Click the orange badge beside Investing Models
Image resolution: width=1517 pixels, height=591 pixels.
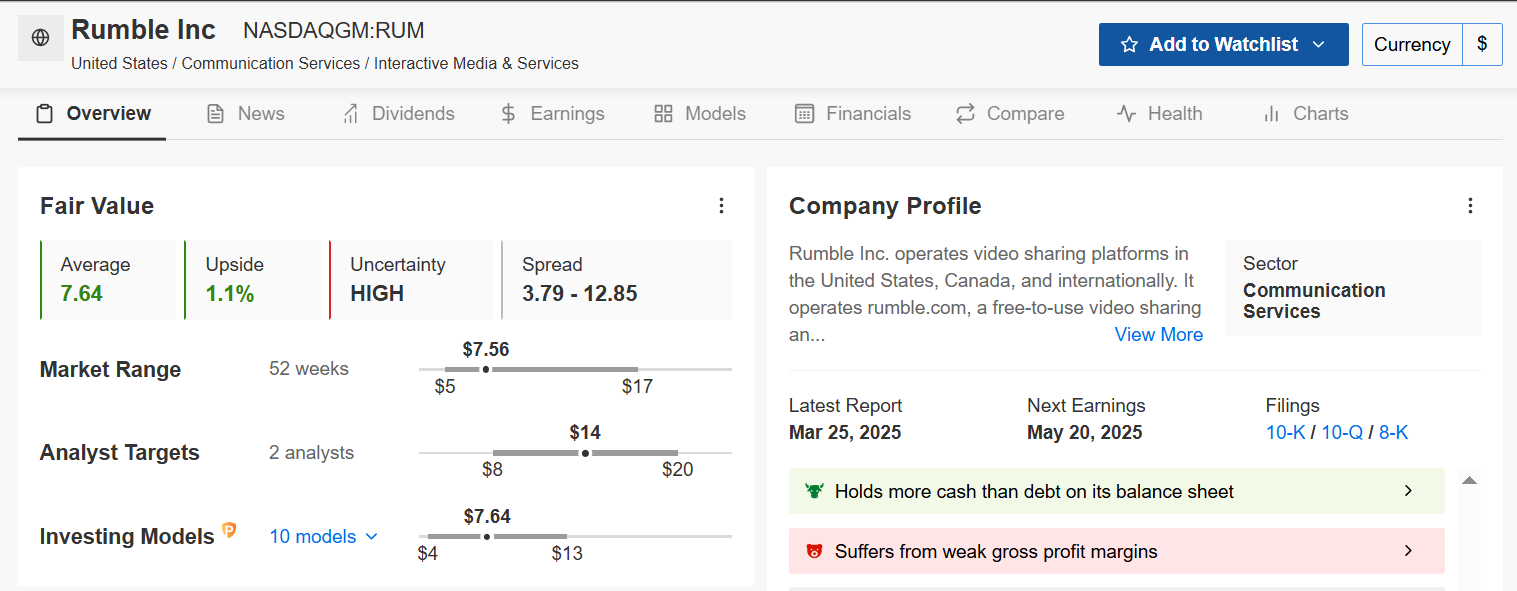tap(229, 531)
